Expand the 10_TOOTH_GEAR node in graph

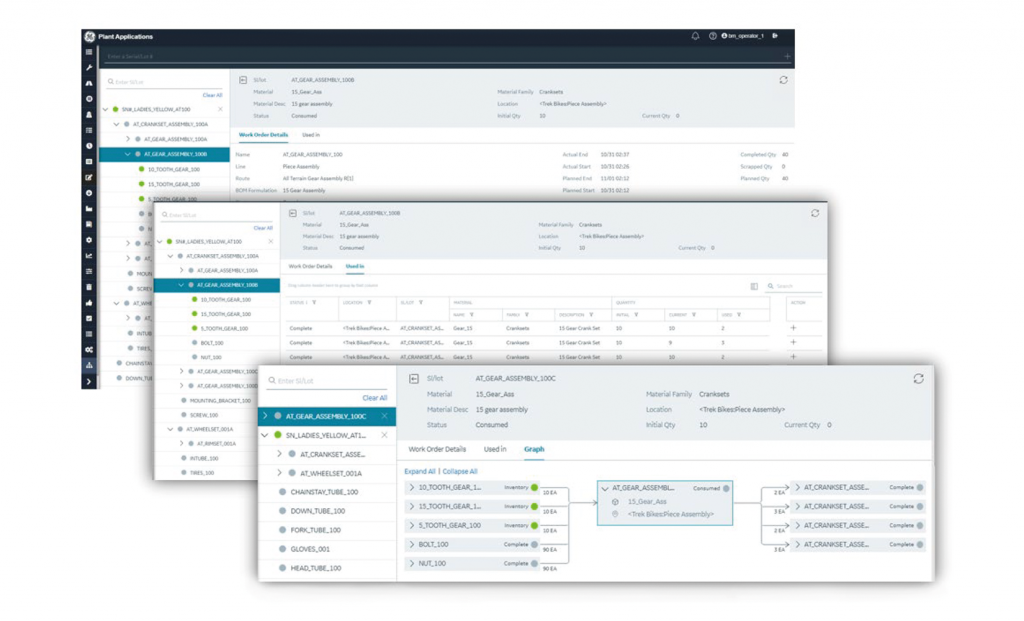(x=411, y=487)
